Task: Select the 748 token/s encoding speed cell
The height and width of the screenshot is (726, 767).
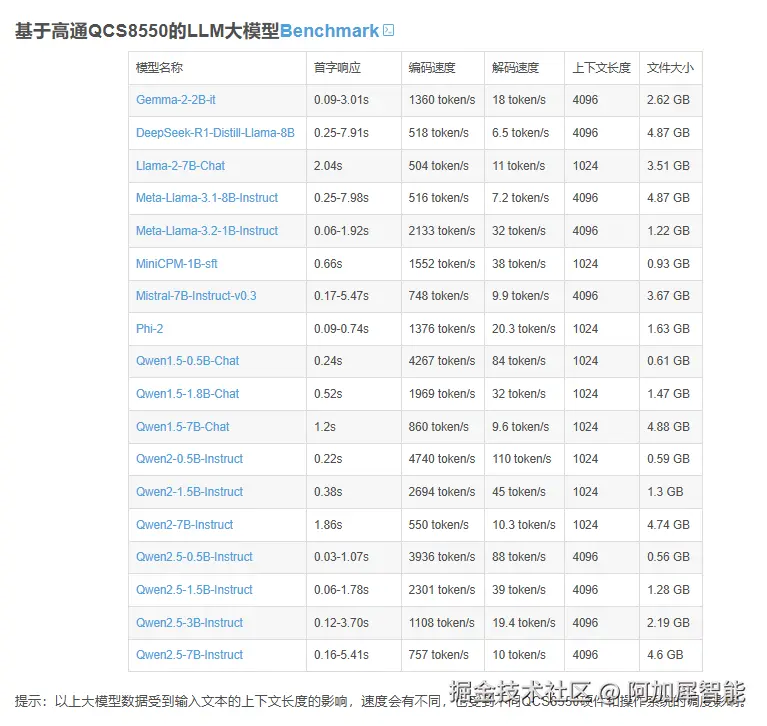Action: click(x=443, y=295)
